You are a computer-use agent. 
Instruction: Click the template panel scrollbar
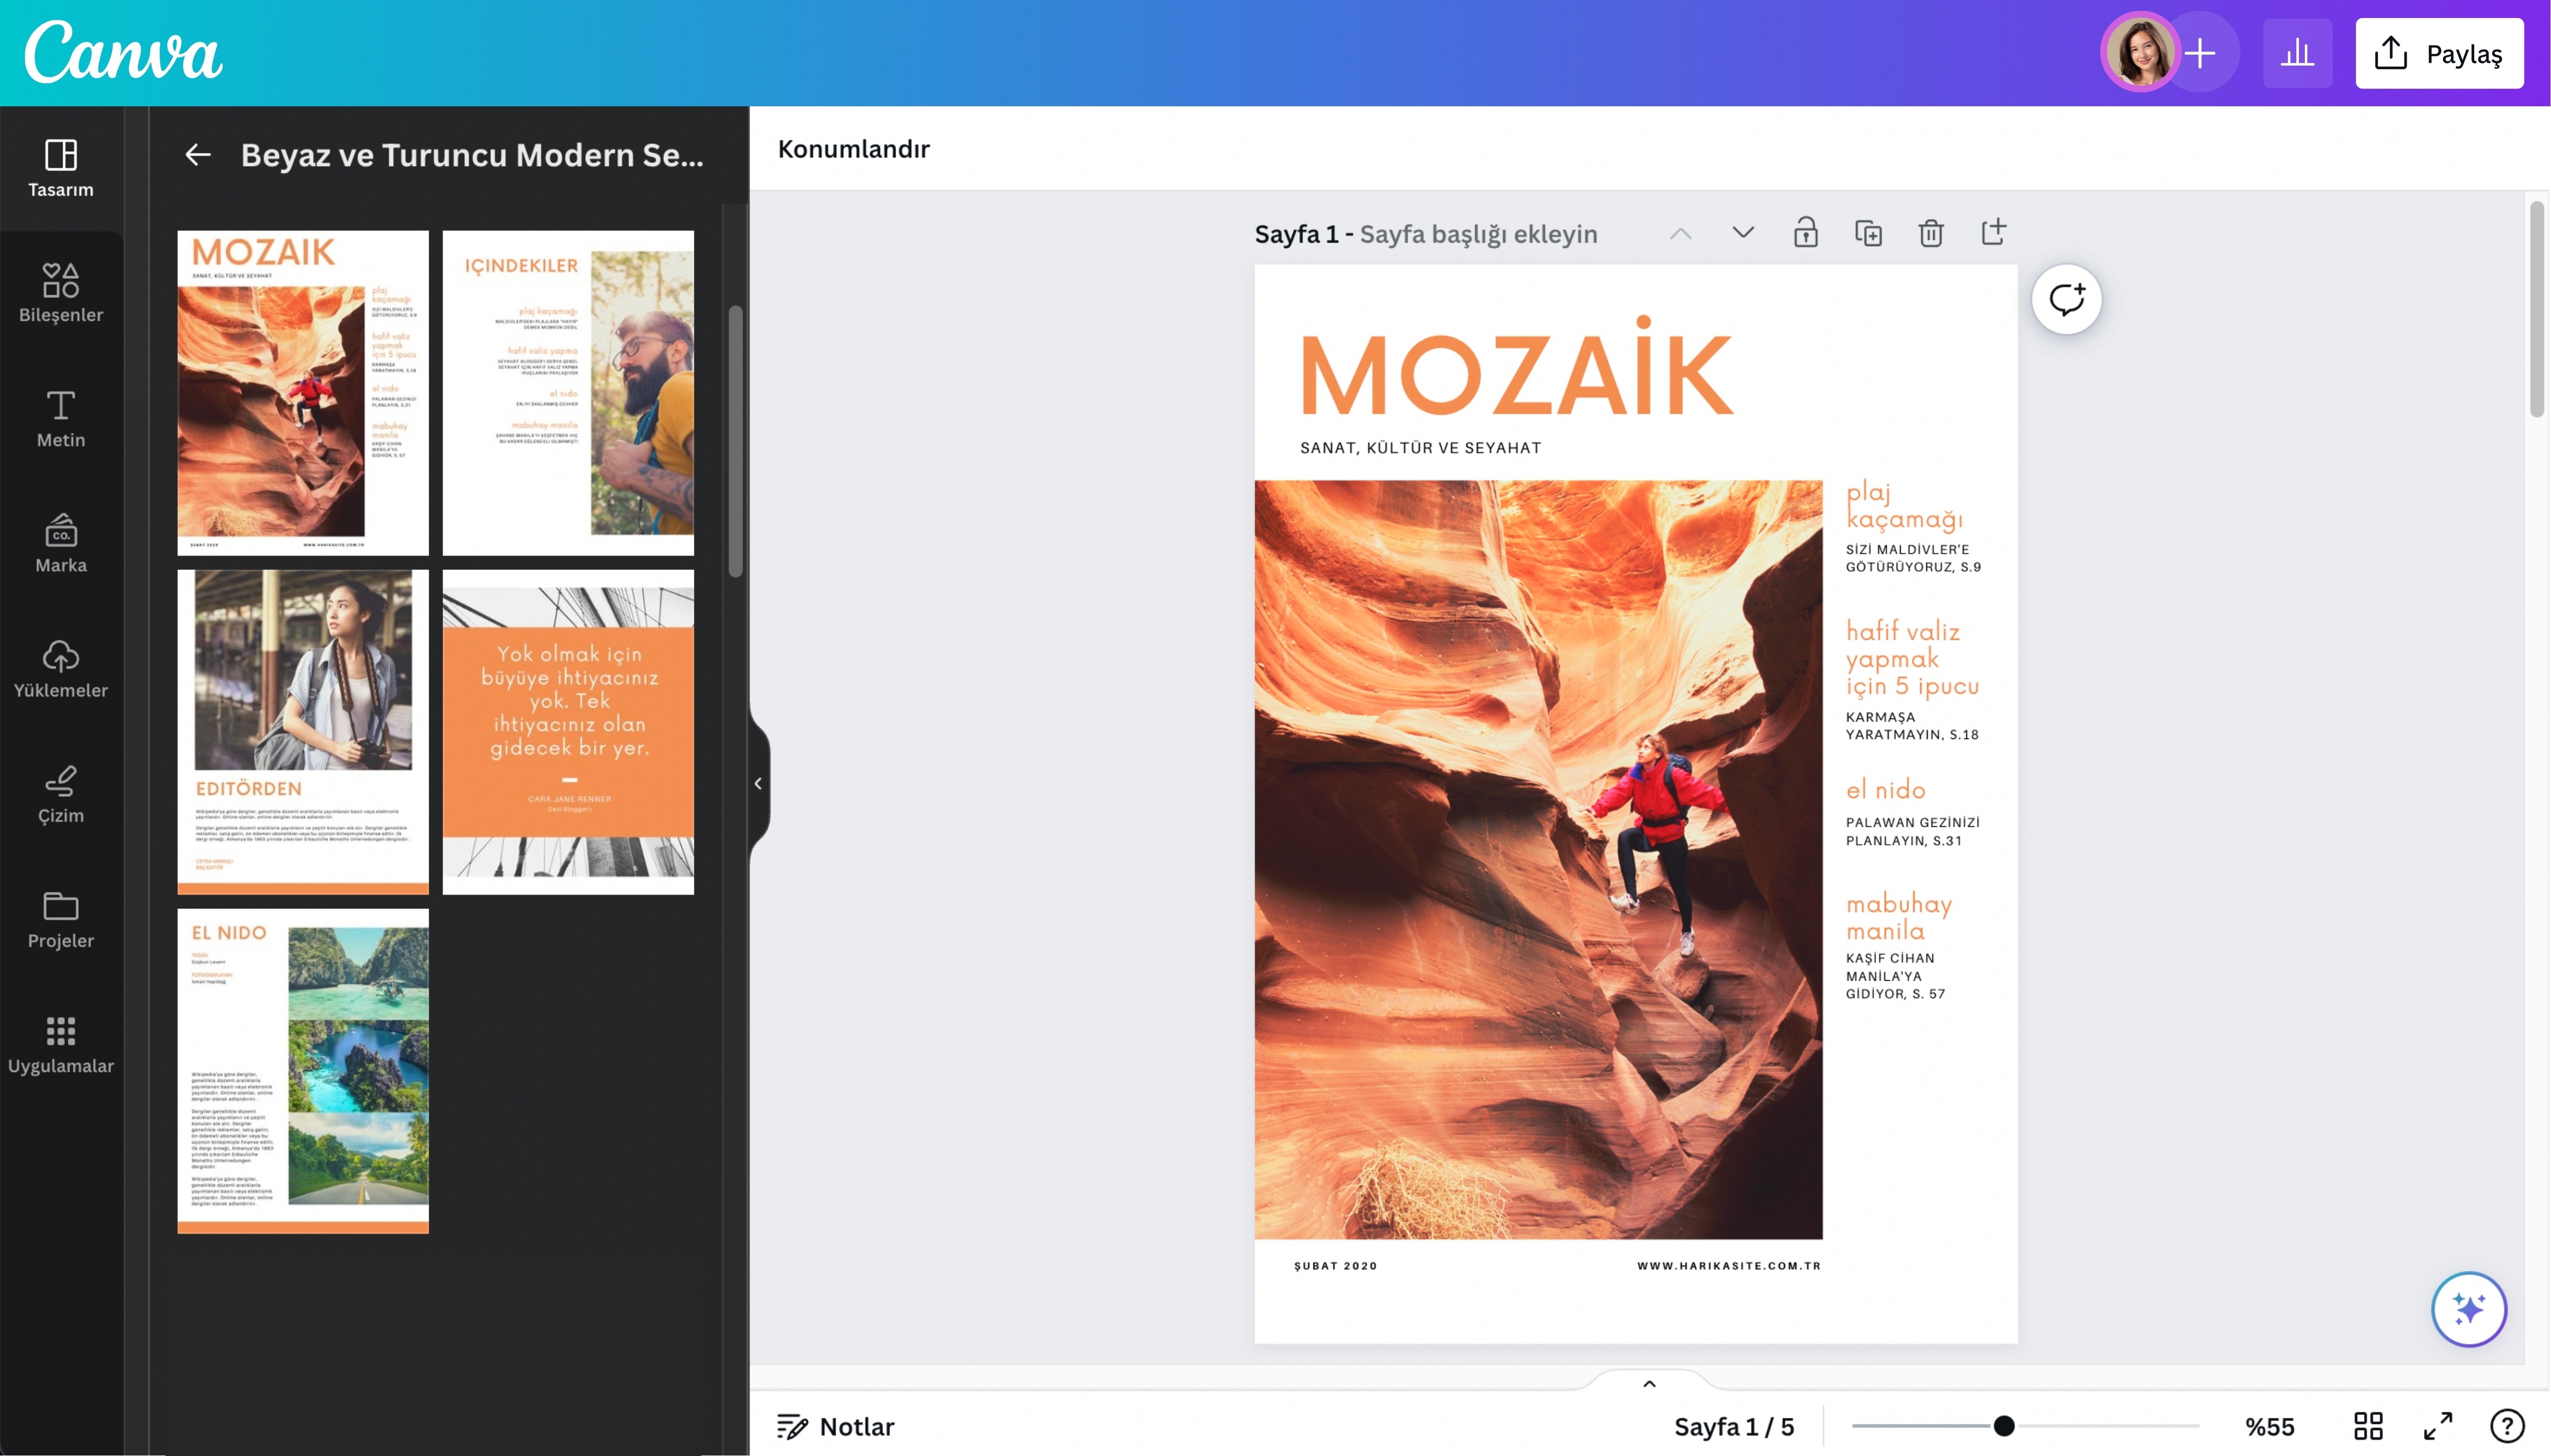736,440
